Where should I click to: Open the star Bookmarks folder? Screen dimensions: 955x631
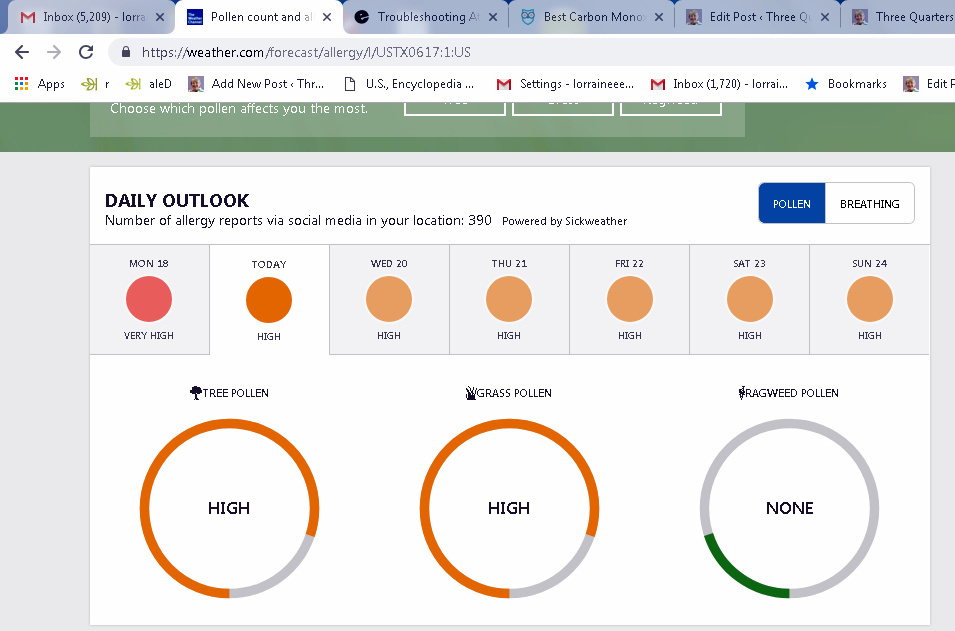coord(846,84)
